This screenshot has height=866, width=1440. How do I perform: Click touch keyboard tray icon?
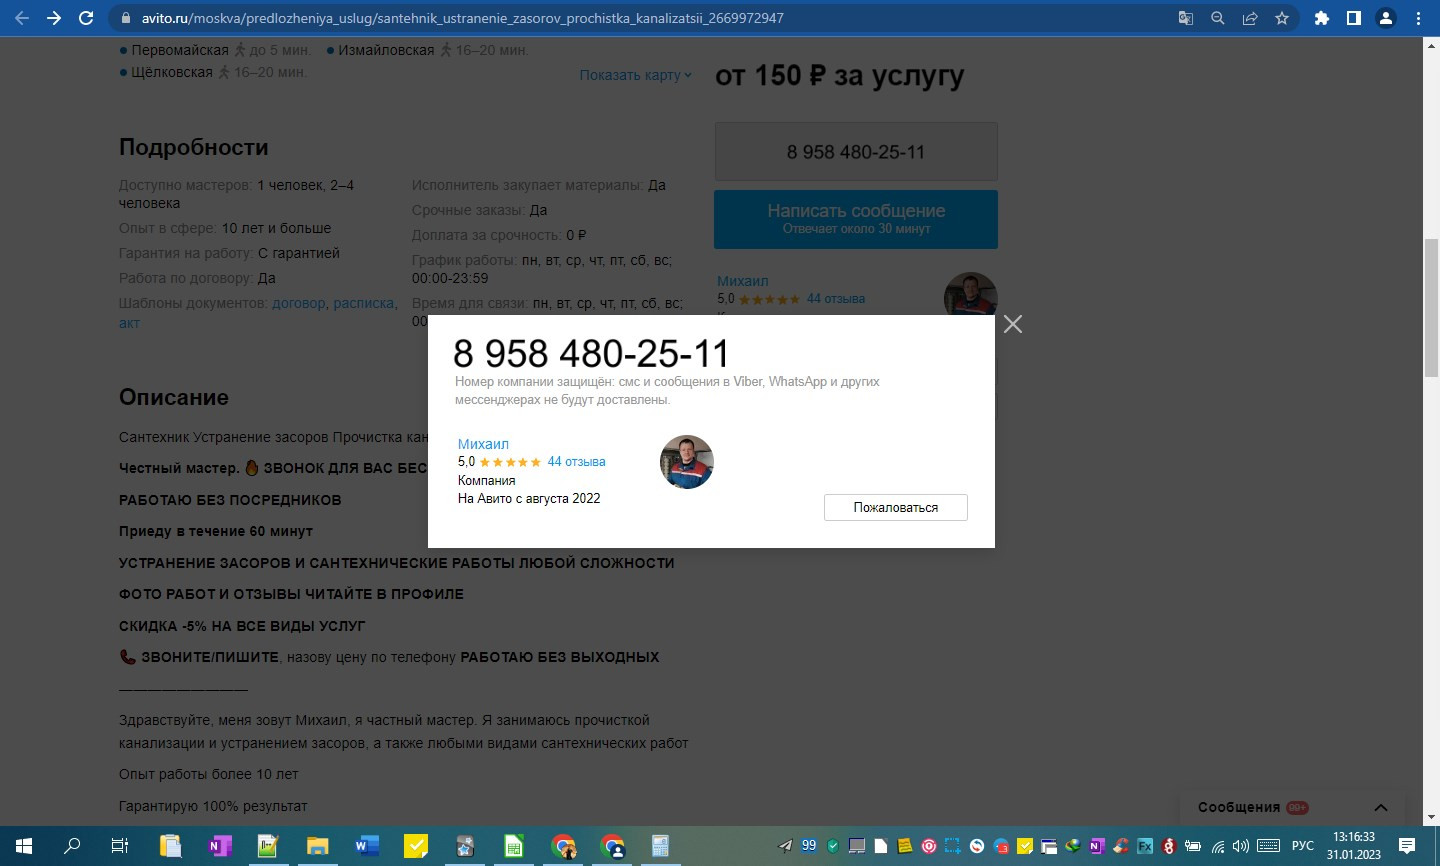click(x=1268, y=846)
